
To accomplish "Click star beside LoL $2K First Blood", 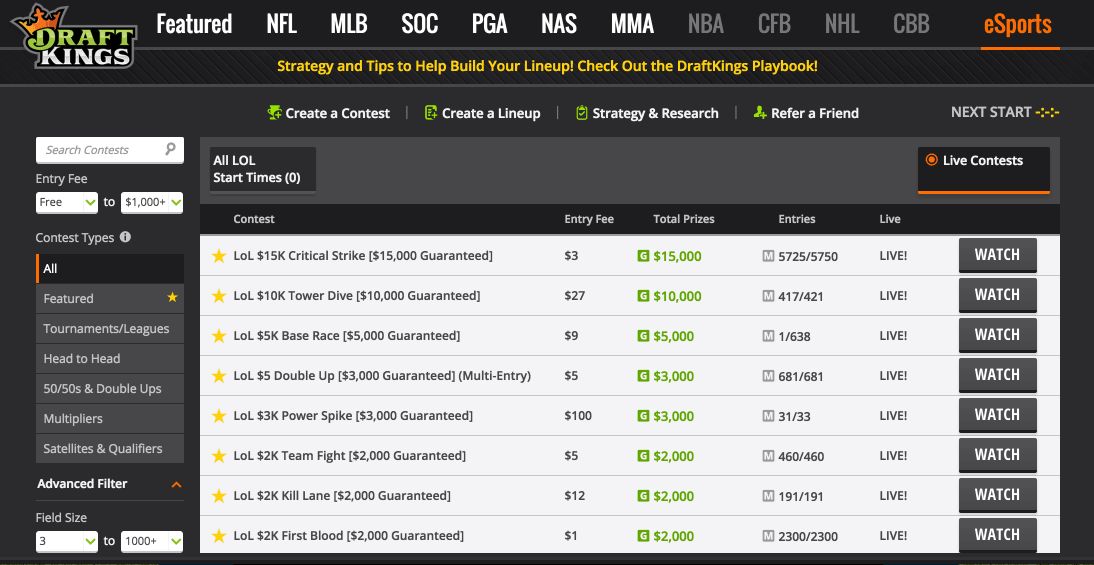I will (x=219, y=536).
